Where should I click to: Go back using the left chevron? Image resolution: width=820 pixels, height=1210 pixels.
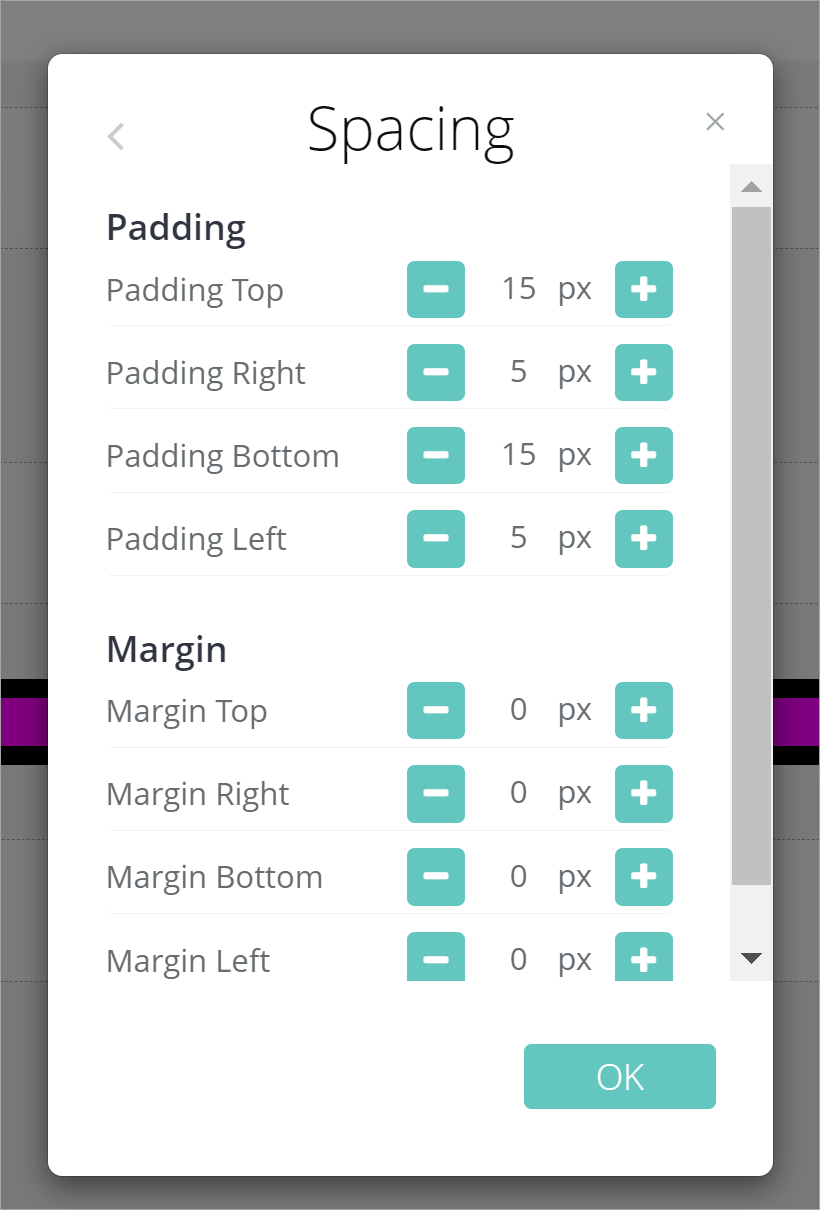[x=116, y=136]
